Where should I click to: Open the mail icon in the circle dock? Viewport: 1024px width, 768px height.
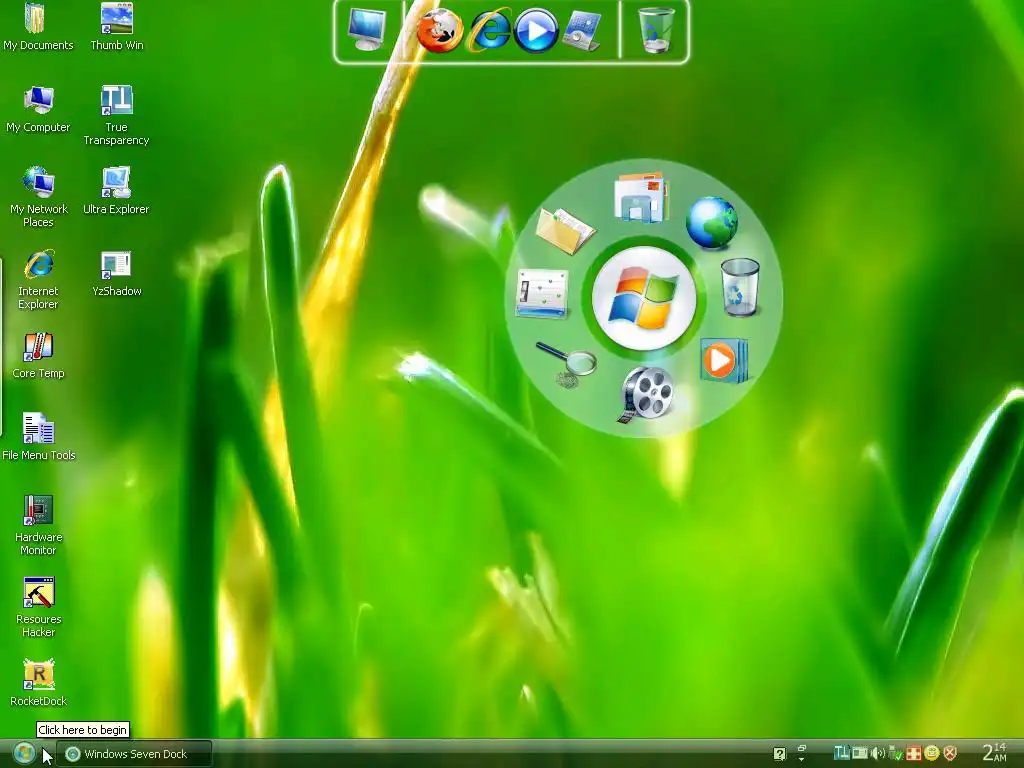click(641, 197)
